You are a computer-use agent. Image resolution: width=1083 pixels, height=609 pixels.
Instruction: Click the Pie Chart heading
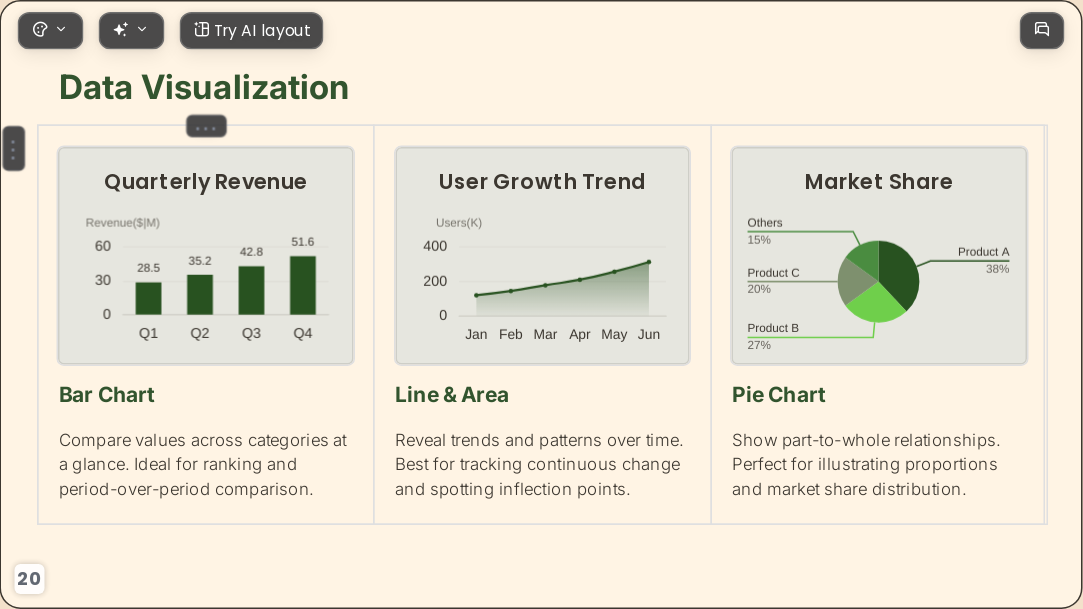click(x=778, y=395)
